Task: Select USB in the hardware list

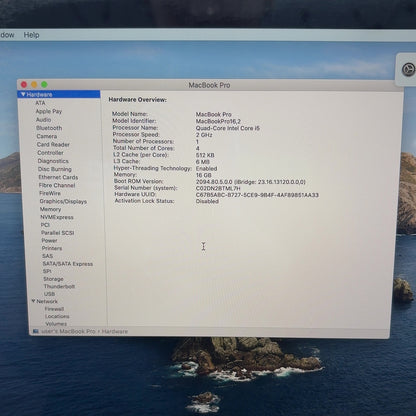Action: (49, 294)
